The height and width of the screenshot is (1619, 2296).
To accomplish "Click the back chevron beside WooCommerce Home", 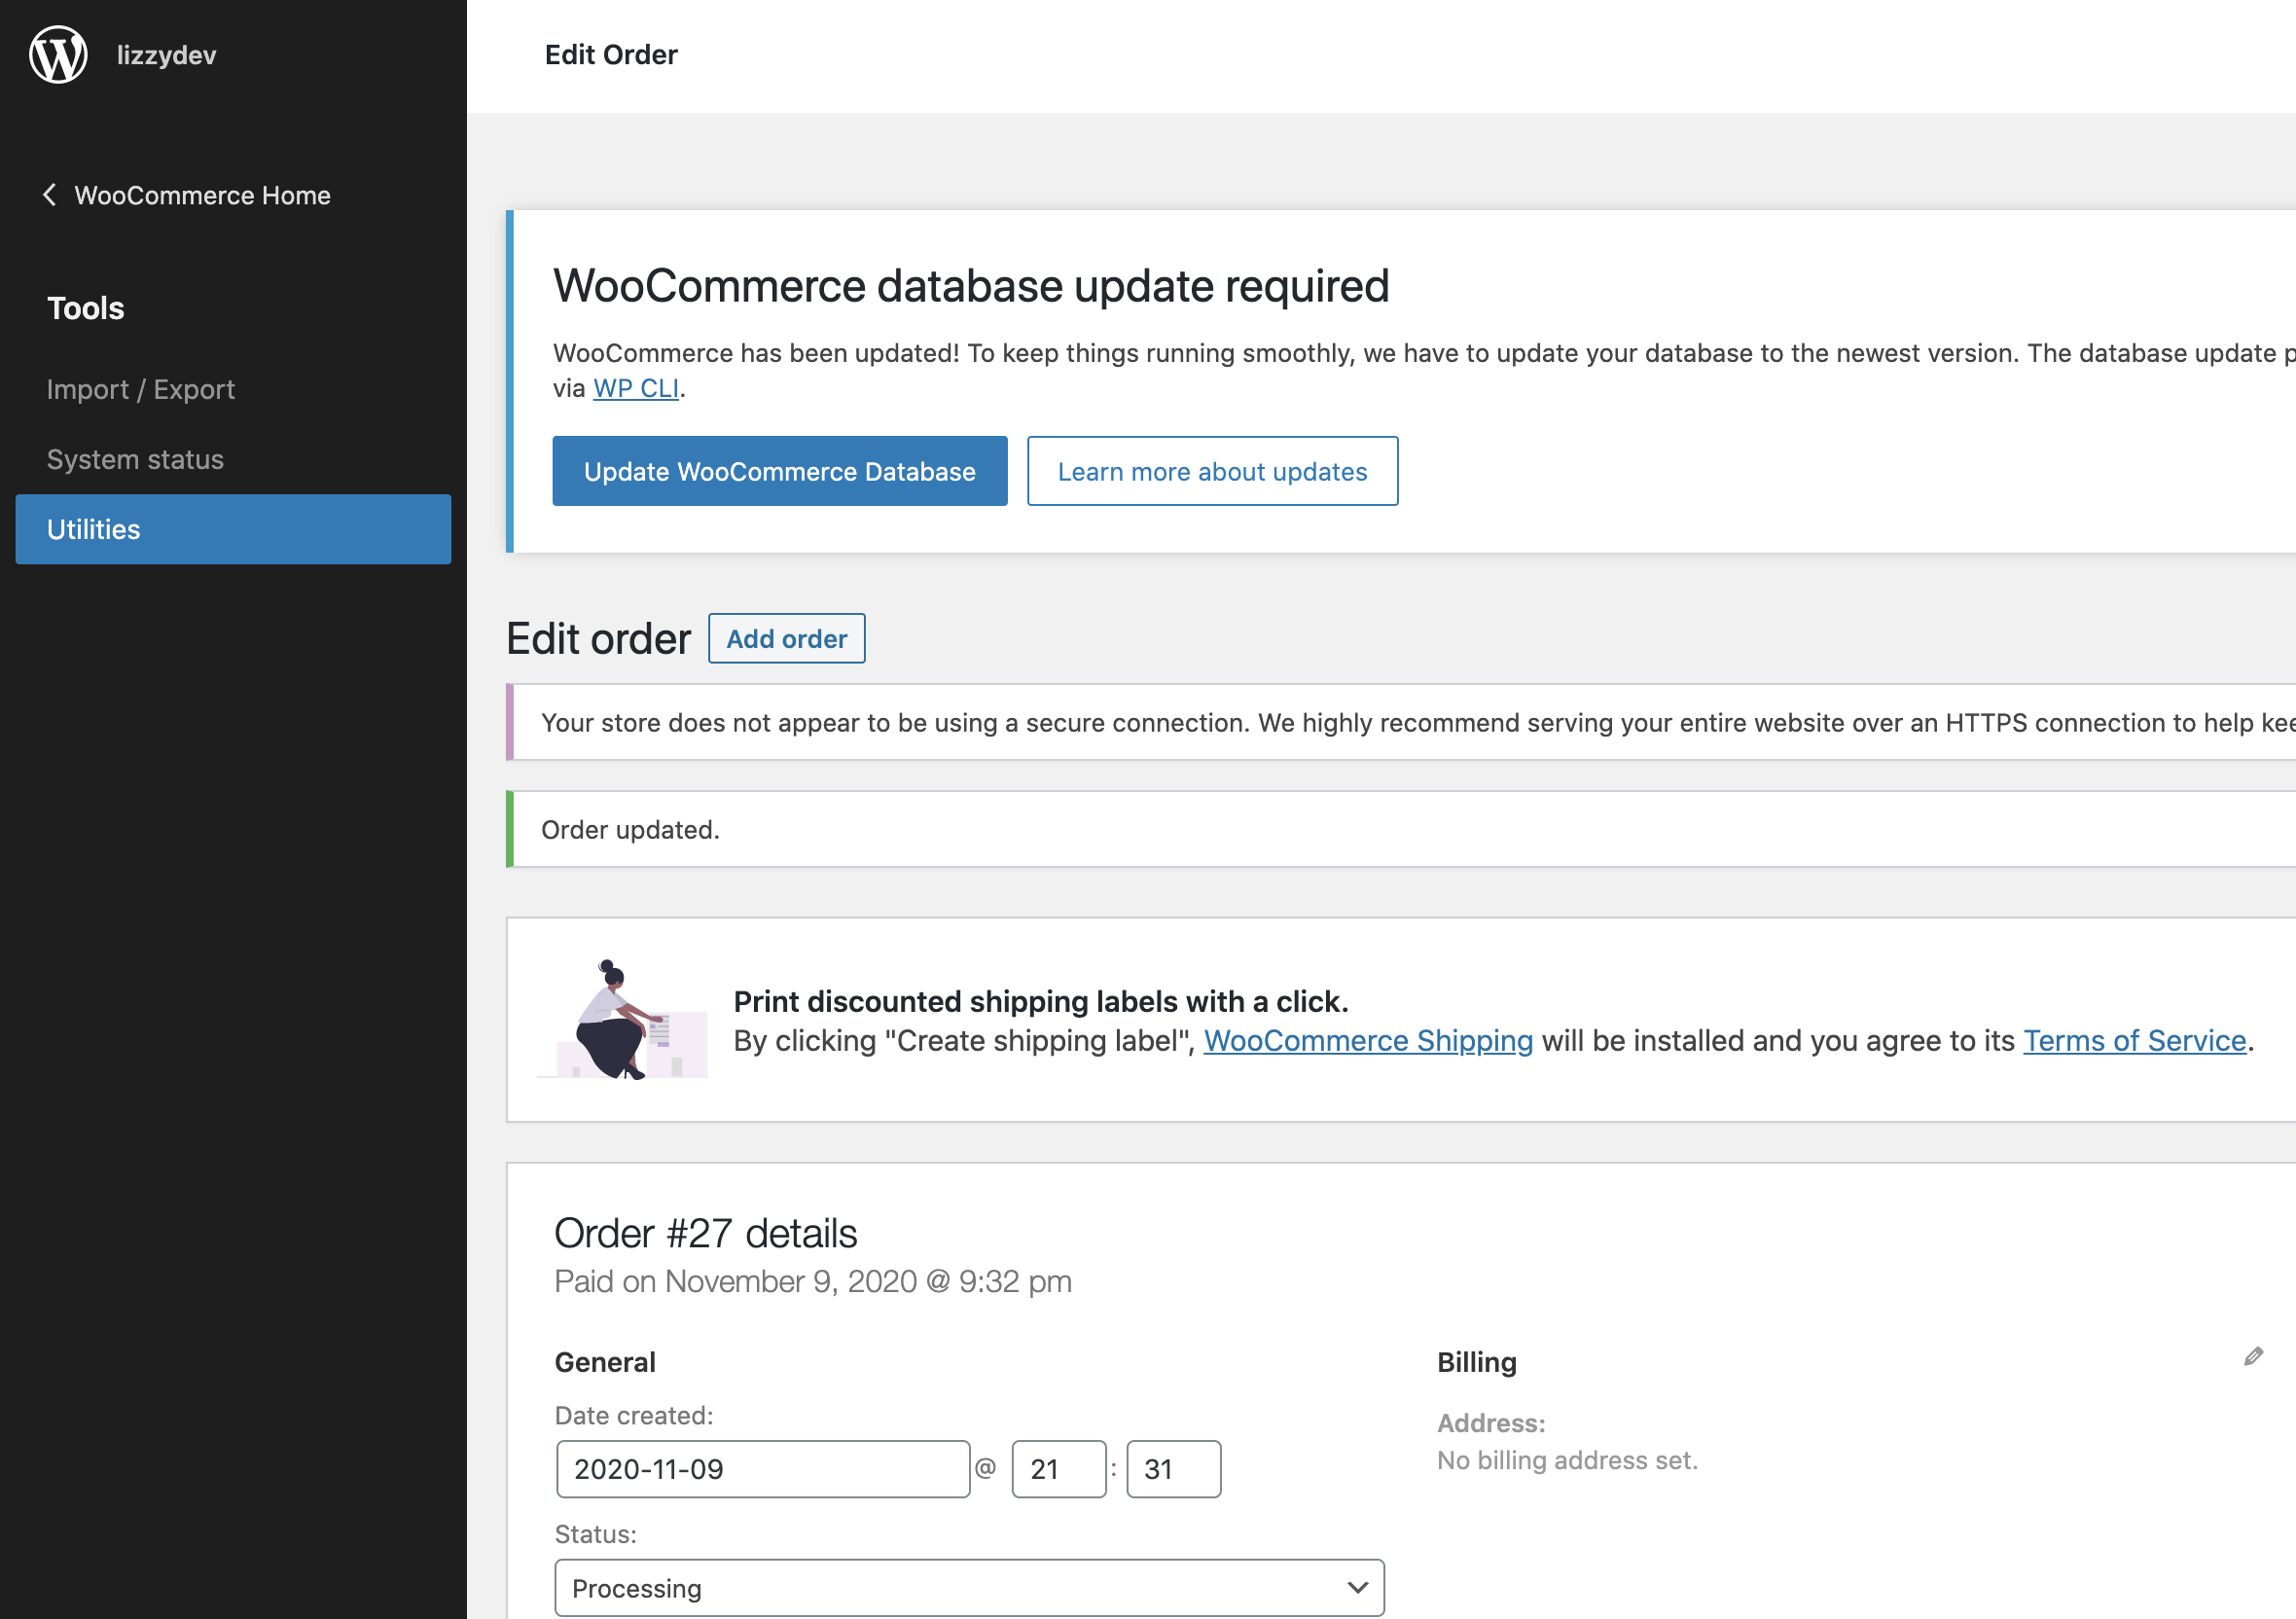I will (49, 195).
